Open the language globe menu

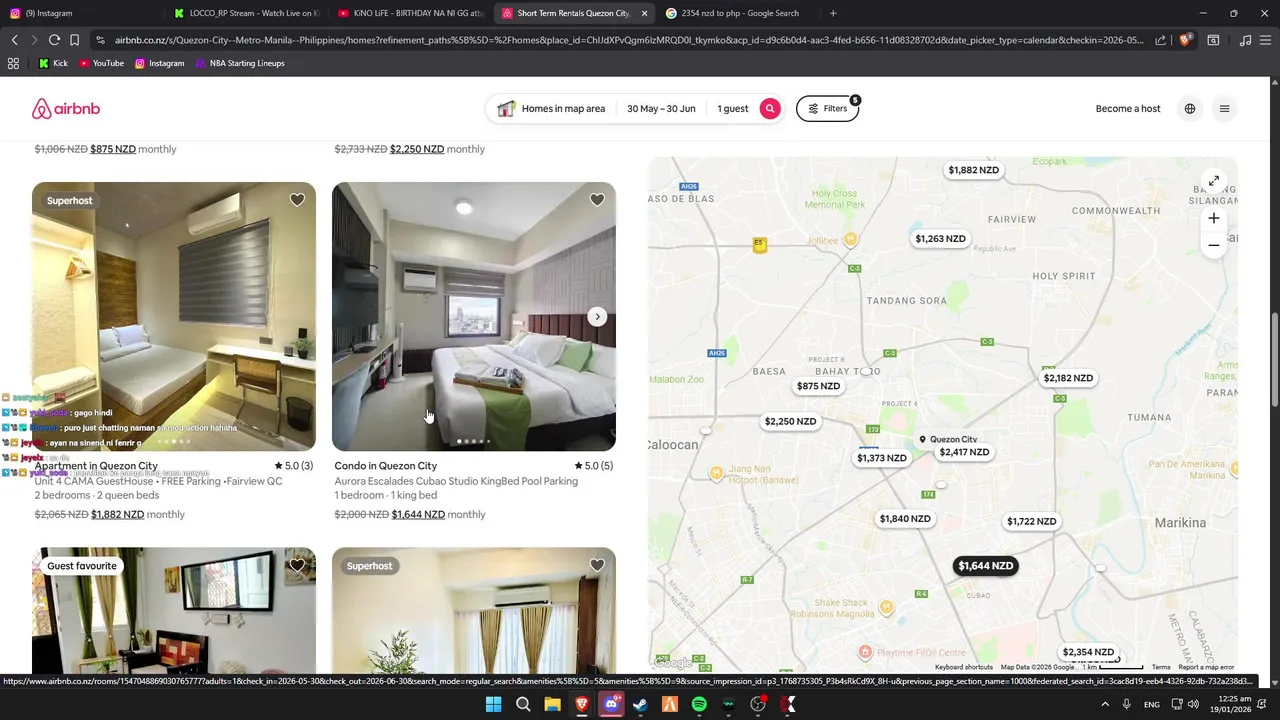click(1190, 109)
